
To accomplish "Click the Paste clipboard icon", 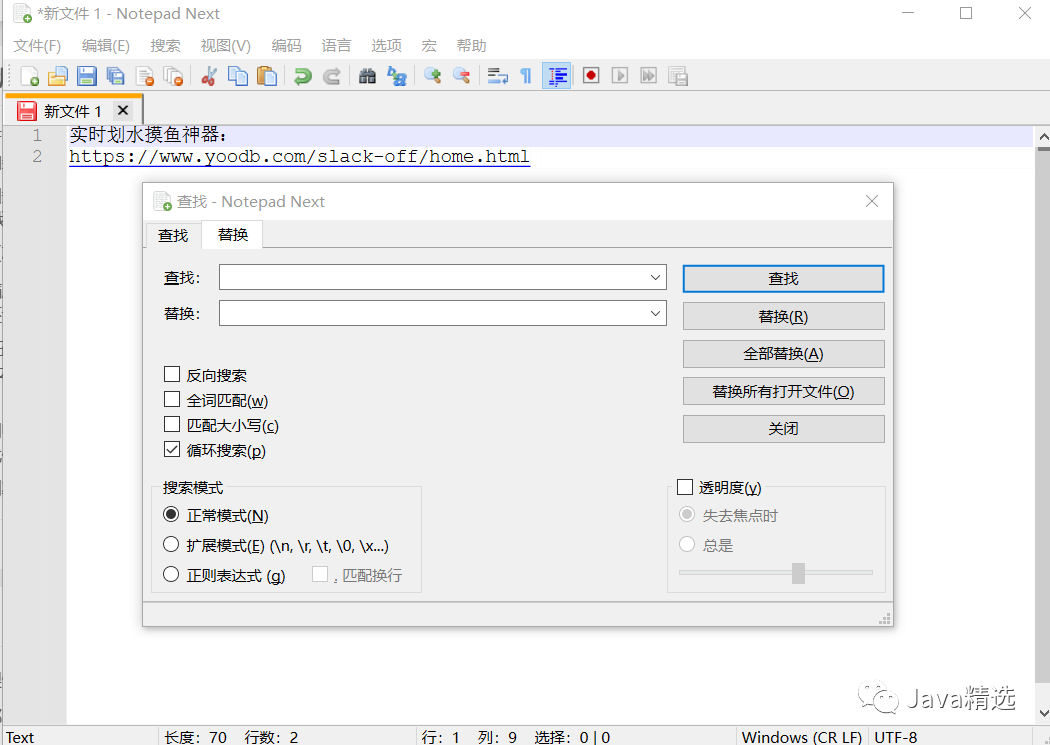I will click(267, 76).
